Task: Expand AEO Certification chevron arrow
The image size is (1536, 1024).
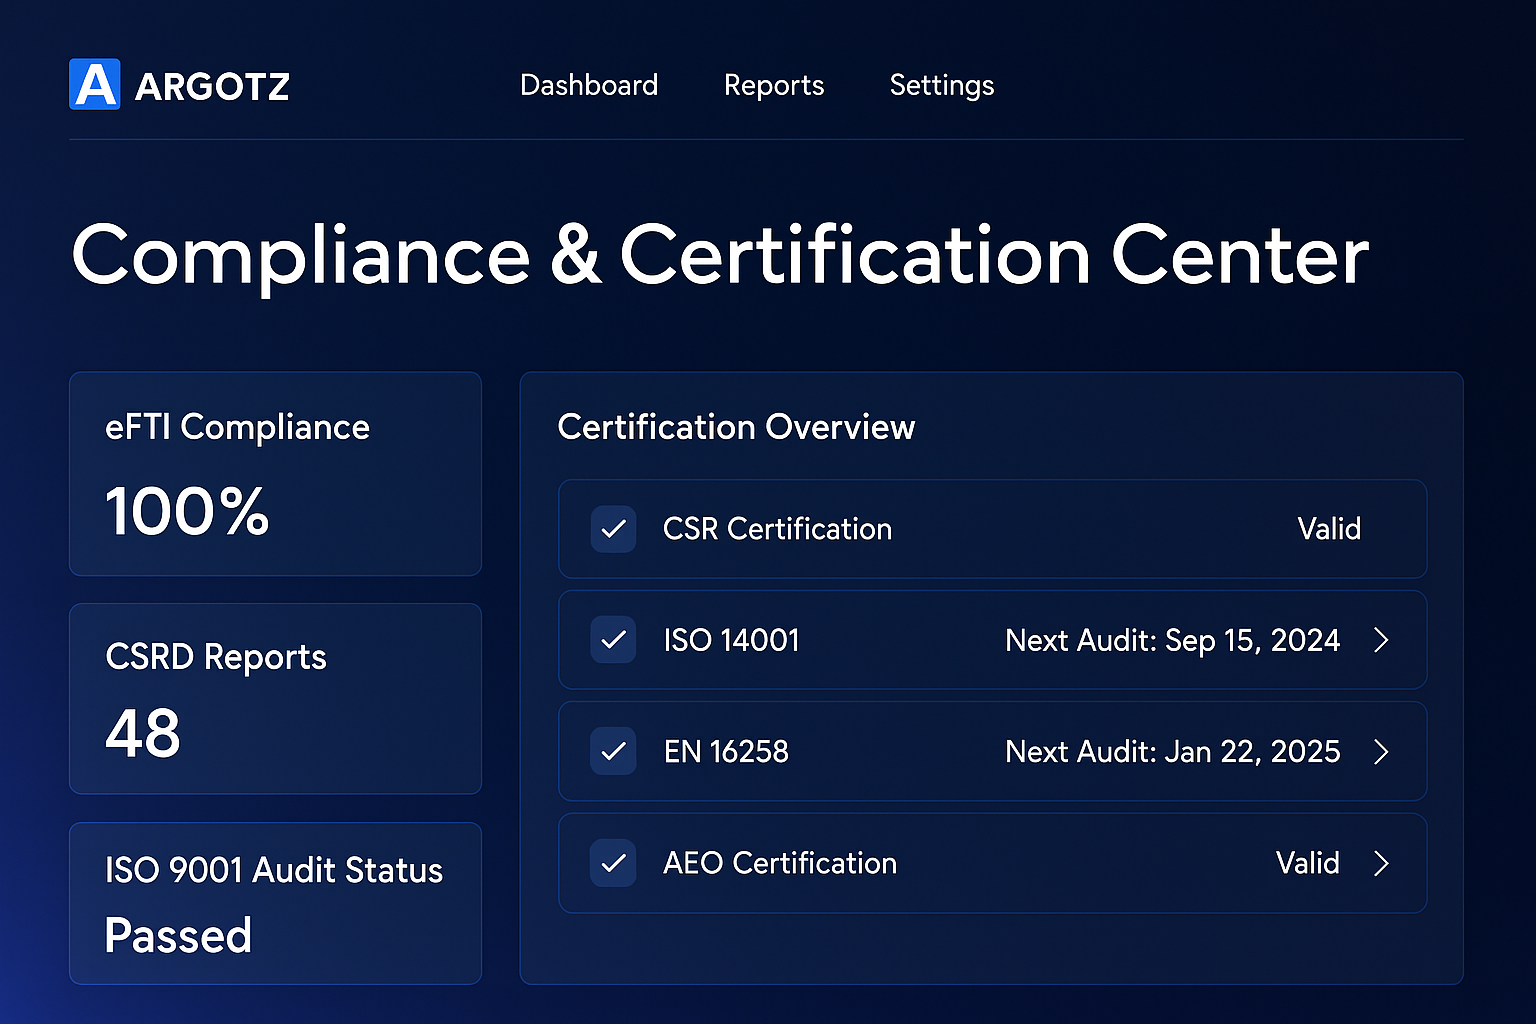Action: [1382, 863]
